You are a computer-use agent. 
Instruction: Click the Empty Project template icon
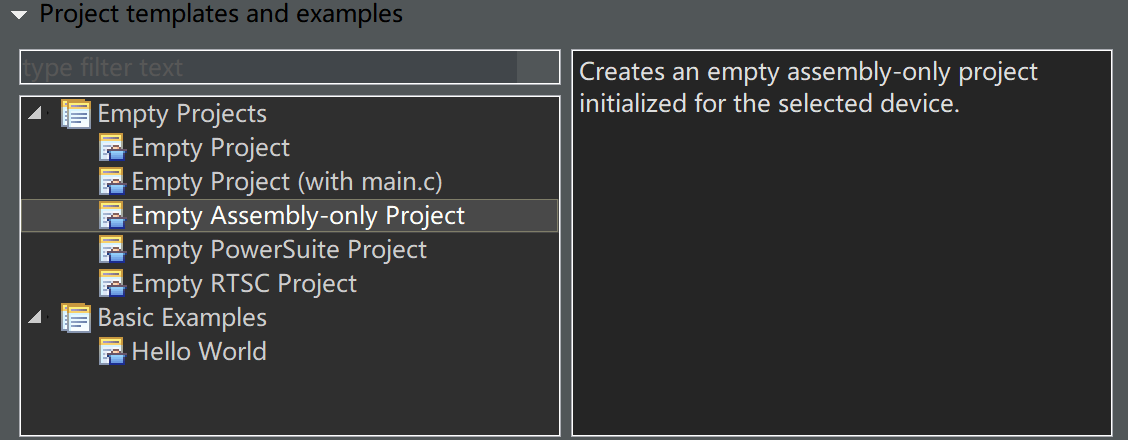pos(111,148)
